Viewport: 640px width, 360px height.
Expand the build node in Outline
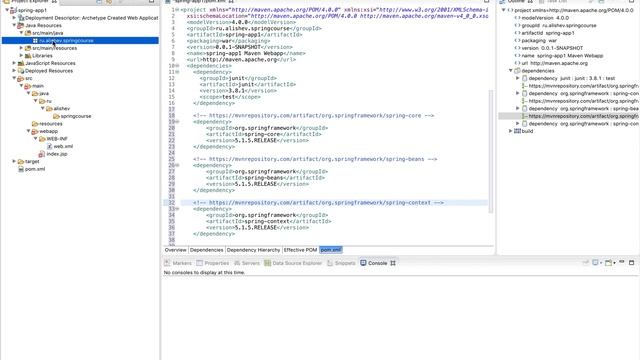pyautogui.click(x=510, y=131)
